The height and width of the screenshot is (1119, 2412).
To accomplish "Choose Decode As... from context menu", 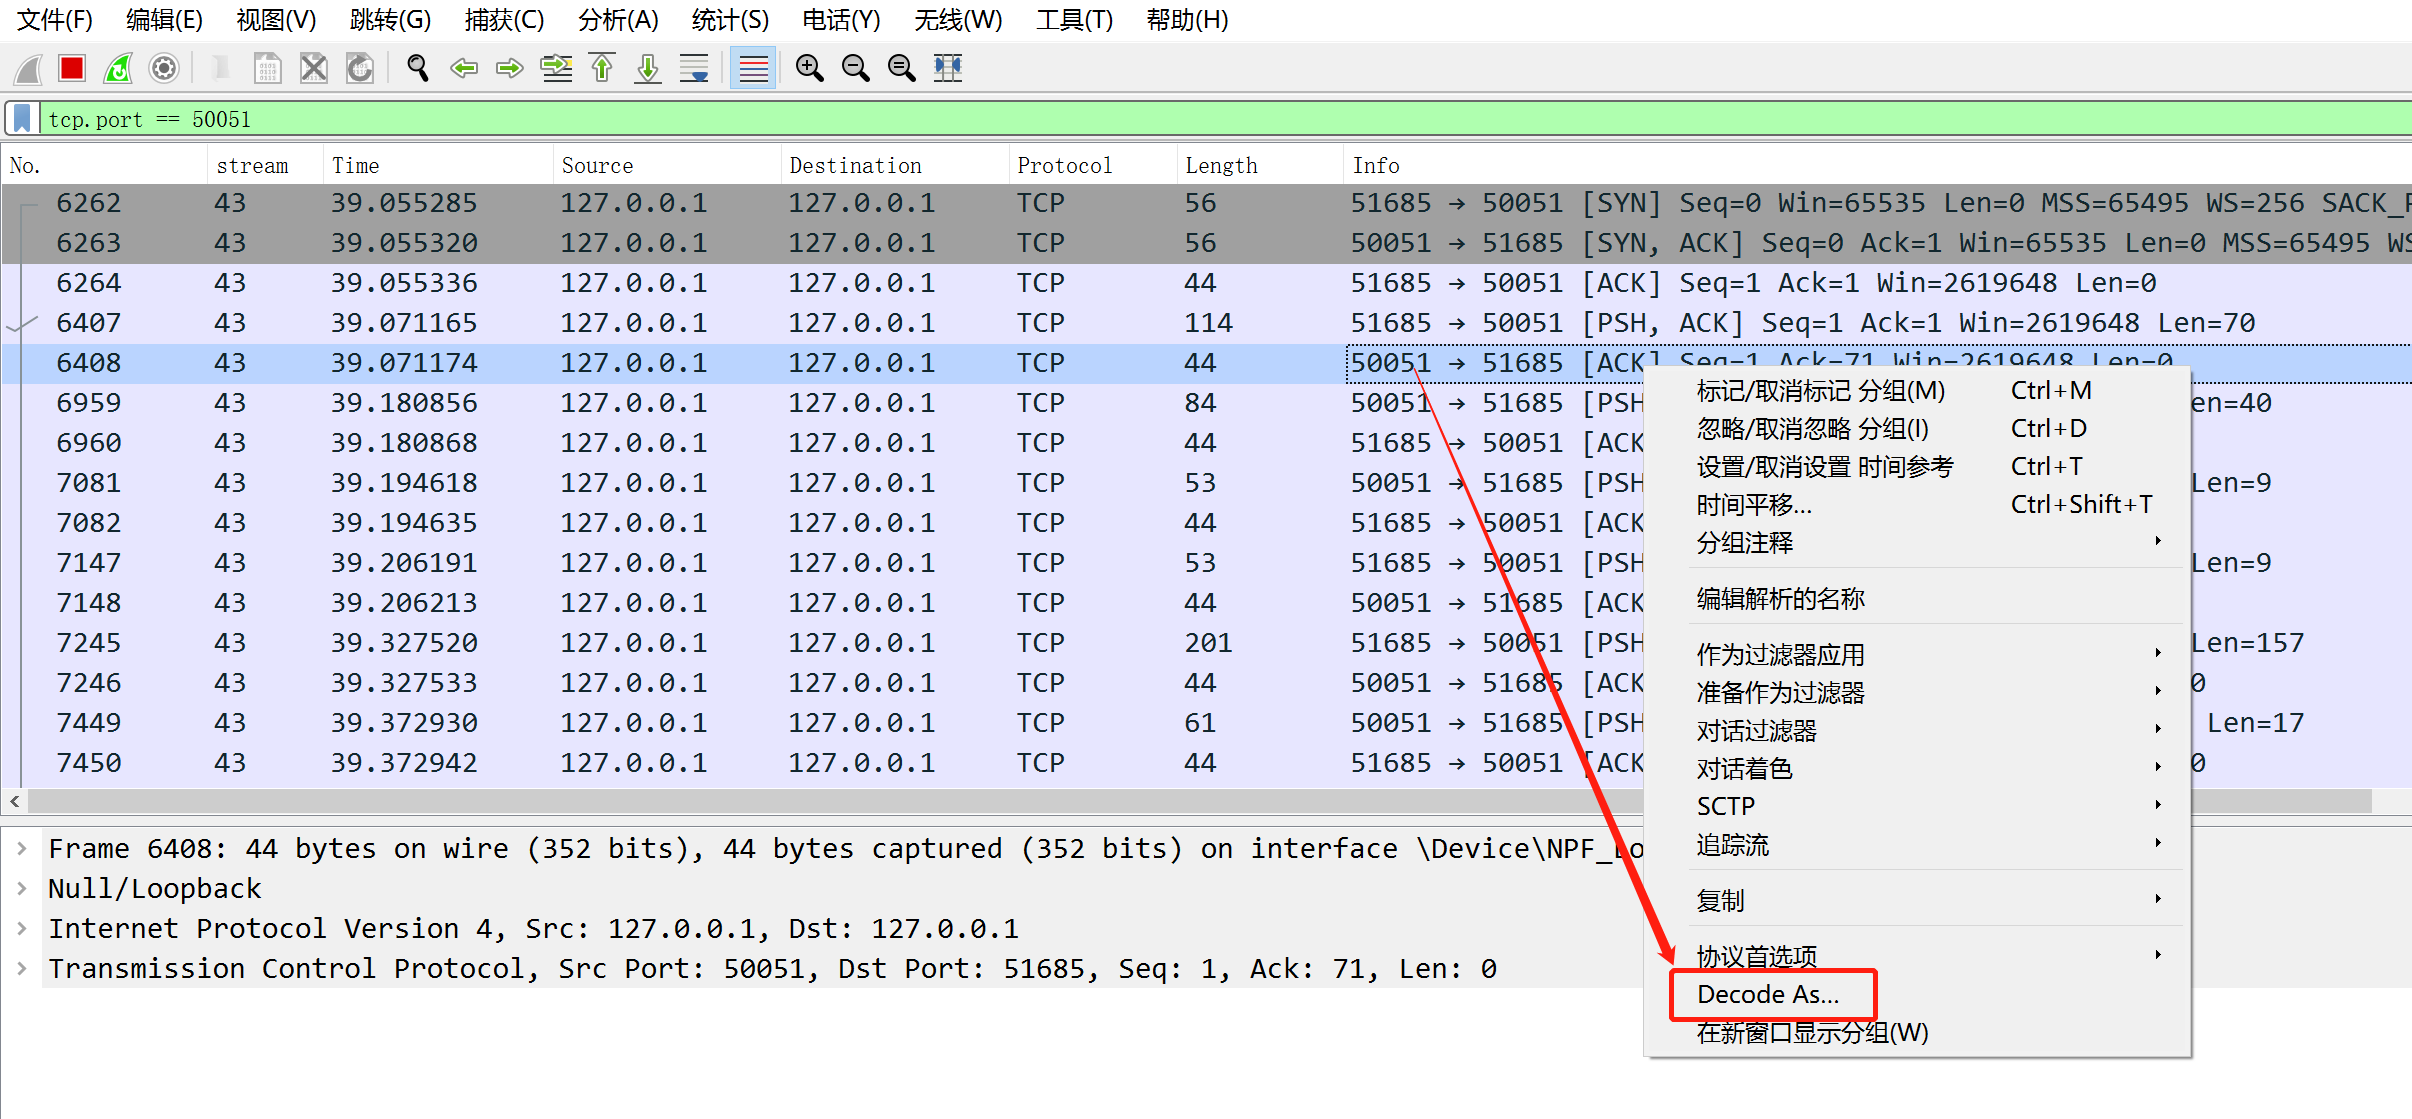I will [x=1768, y=995].
